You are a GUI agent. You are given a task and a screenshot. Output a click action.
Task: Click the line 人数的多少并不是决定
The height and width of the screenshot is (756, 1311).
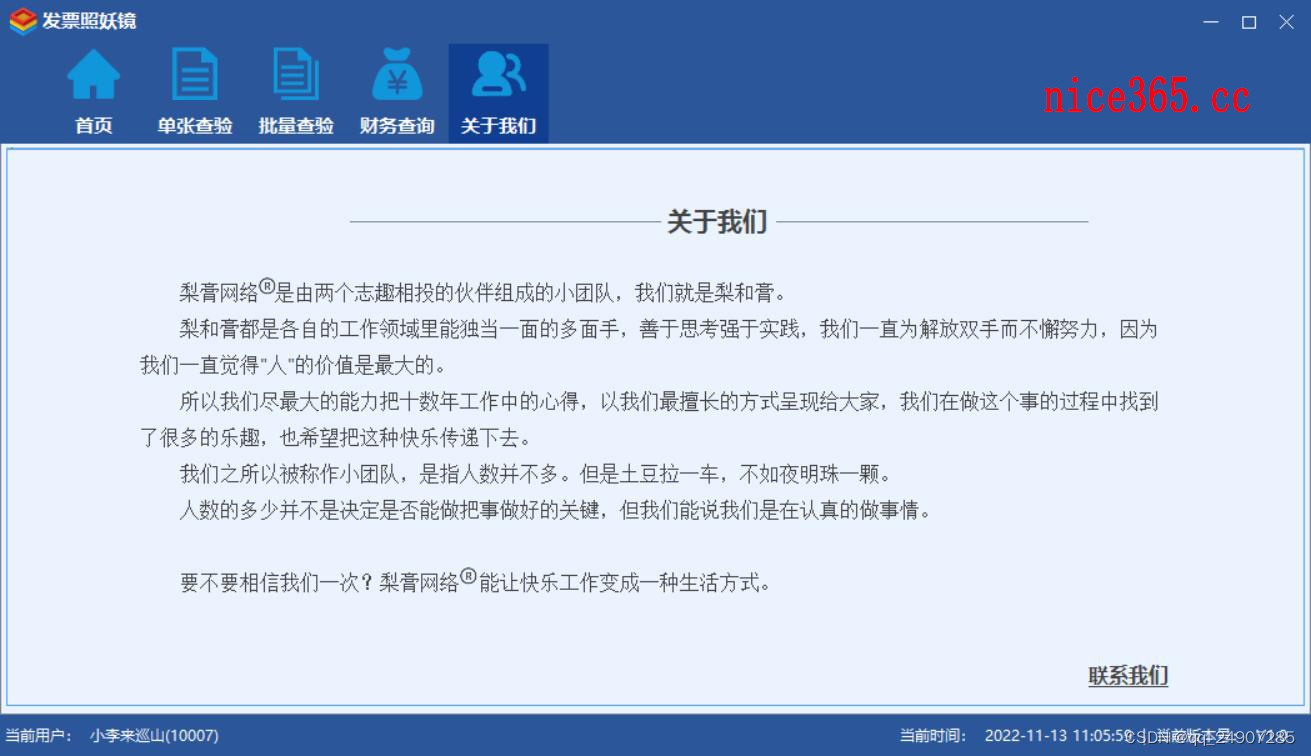point(556,510)
